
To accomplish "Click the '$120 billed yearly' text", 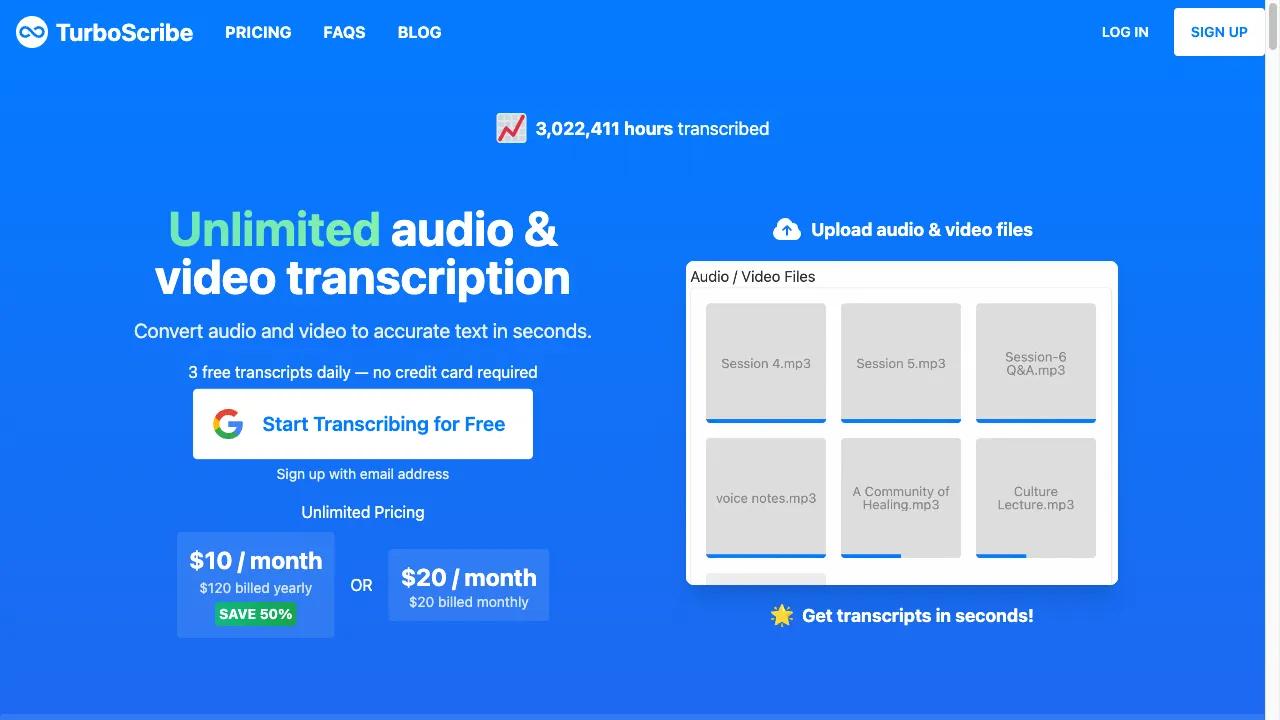I will [x=256, y=588].
